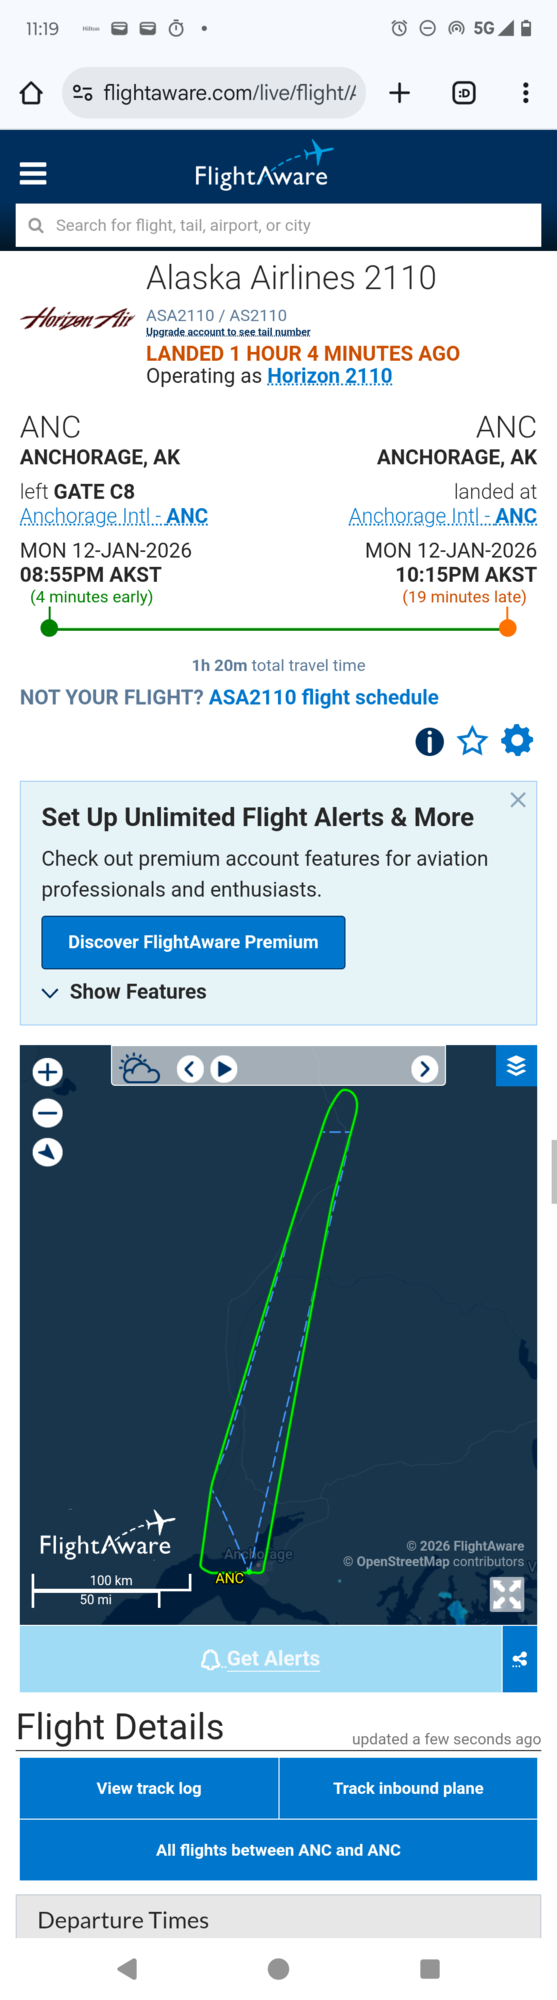This screenshot has height=2000, width=557.
Task: Show flight info with the i icon
Action: (429, 741)
